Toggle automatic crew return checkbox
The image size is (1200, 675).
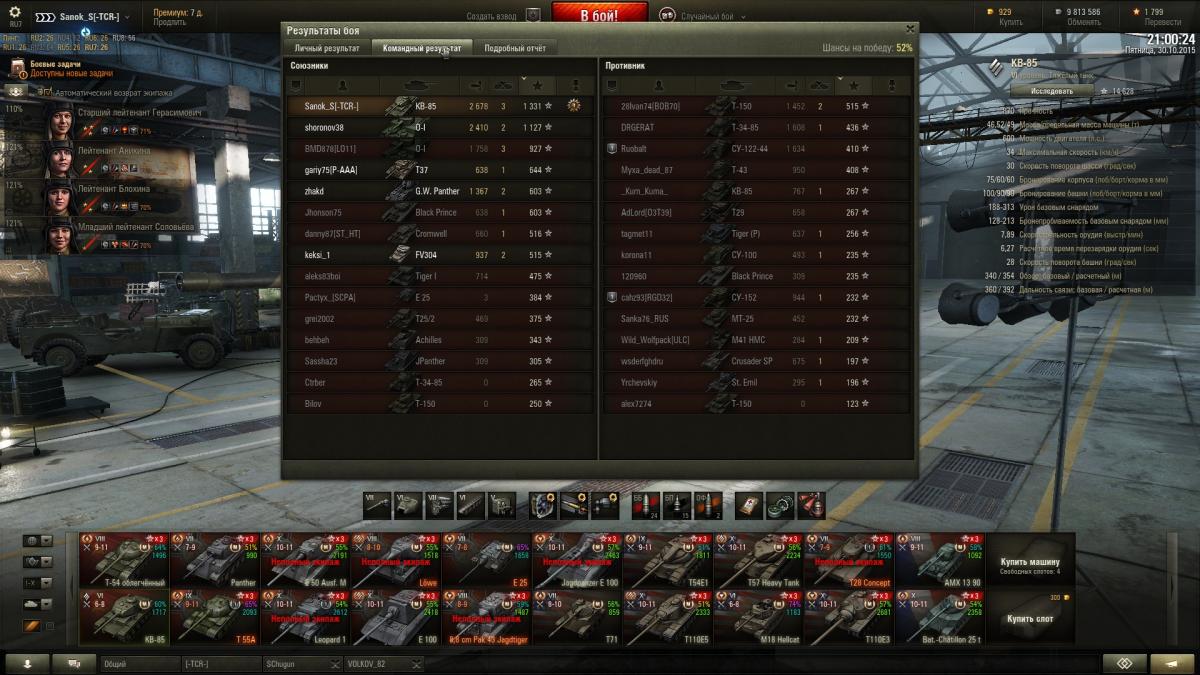click(46, 91)
